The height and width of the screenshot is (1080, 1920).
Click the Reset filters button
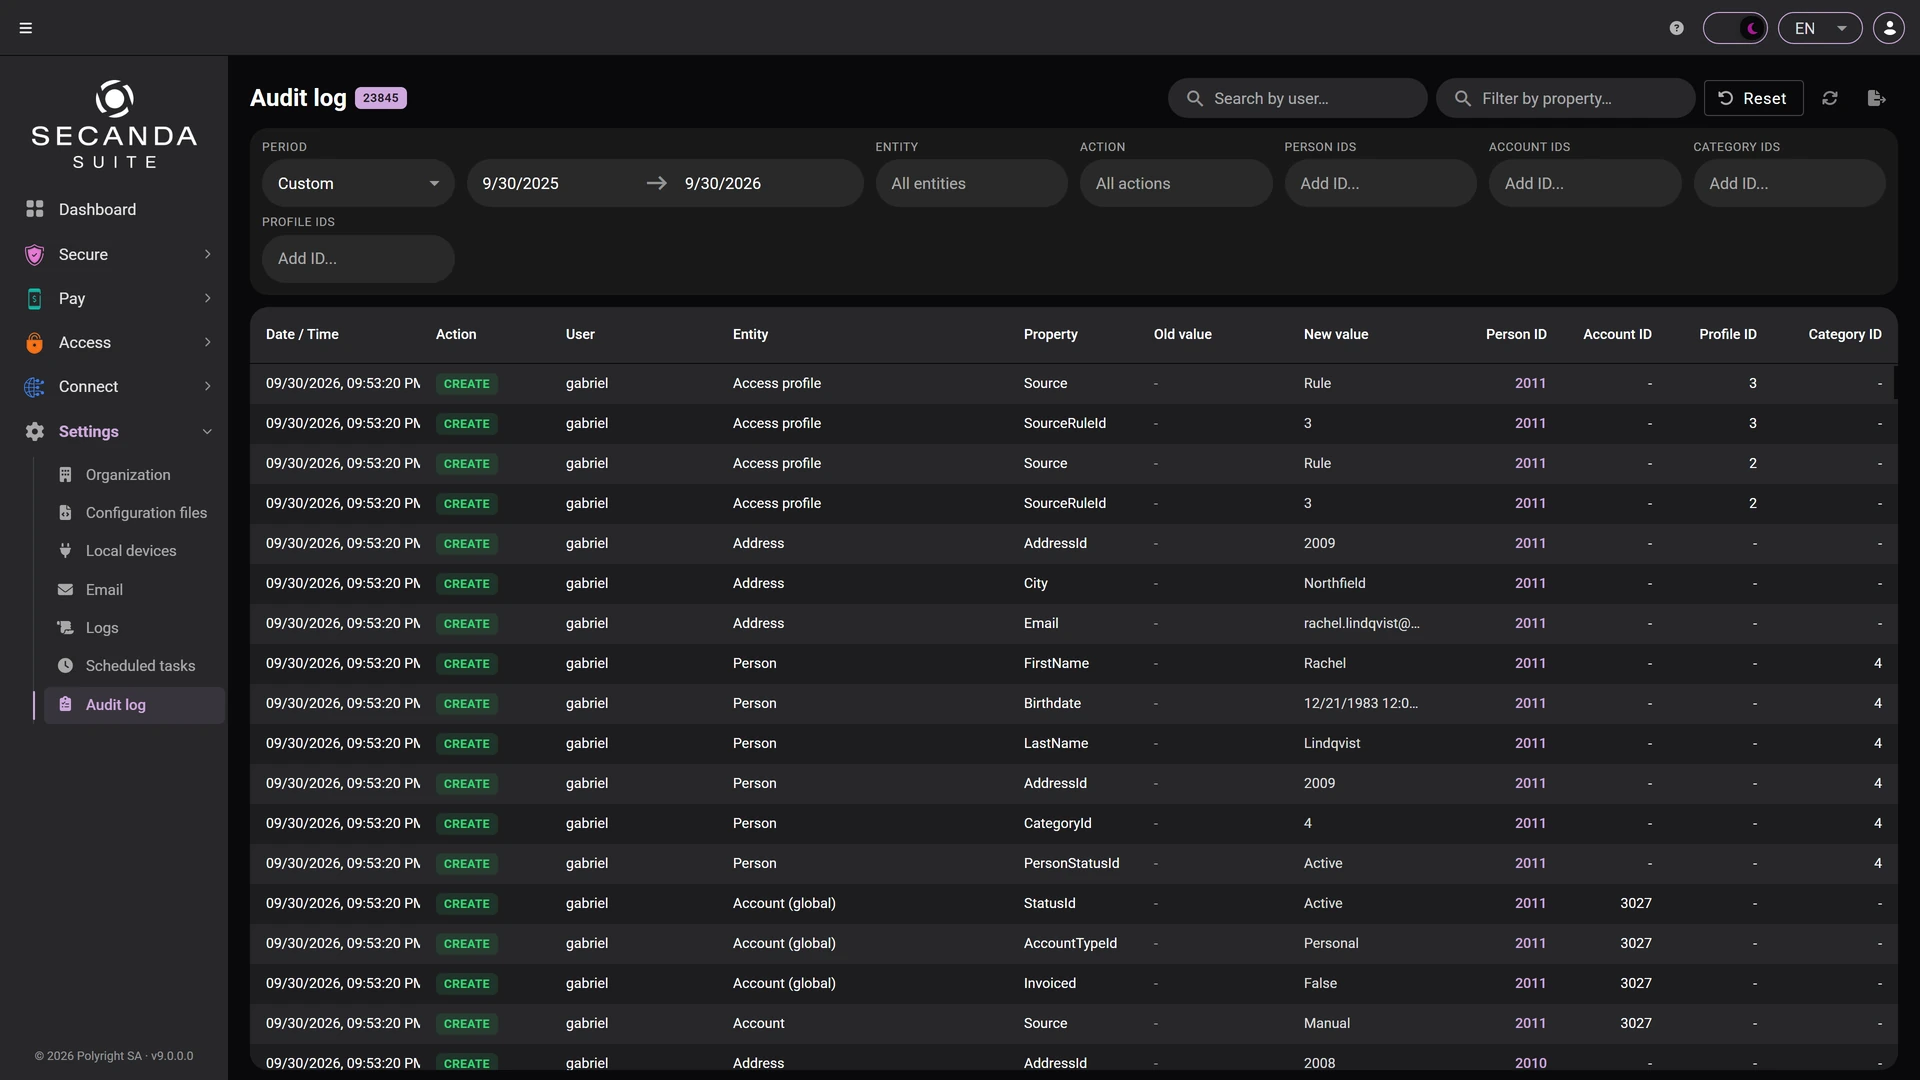(x=1753, y=98)
